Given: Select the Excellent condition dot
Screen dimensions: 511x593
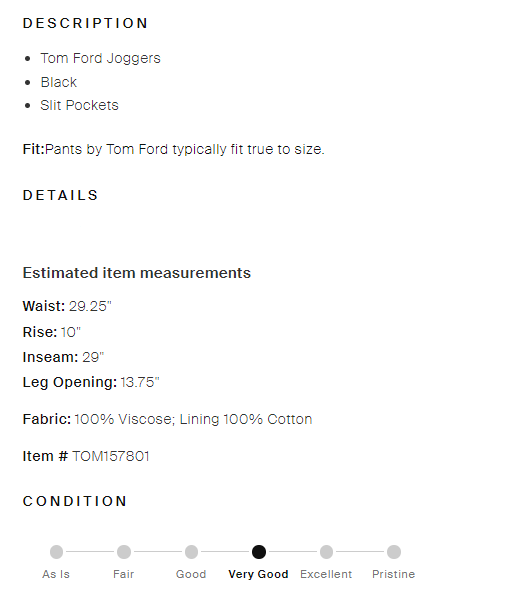Looking at the screenshot, I should point(326,552).
